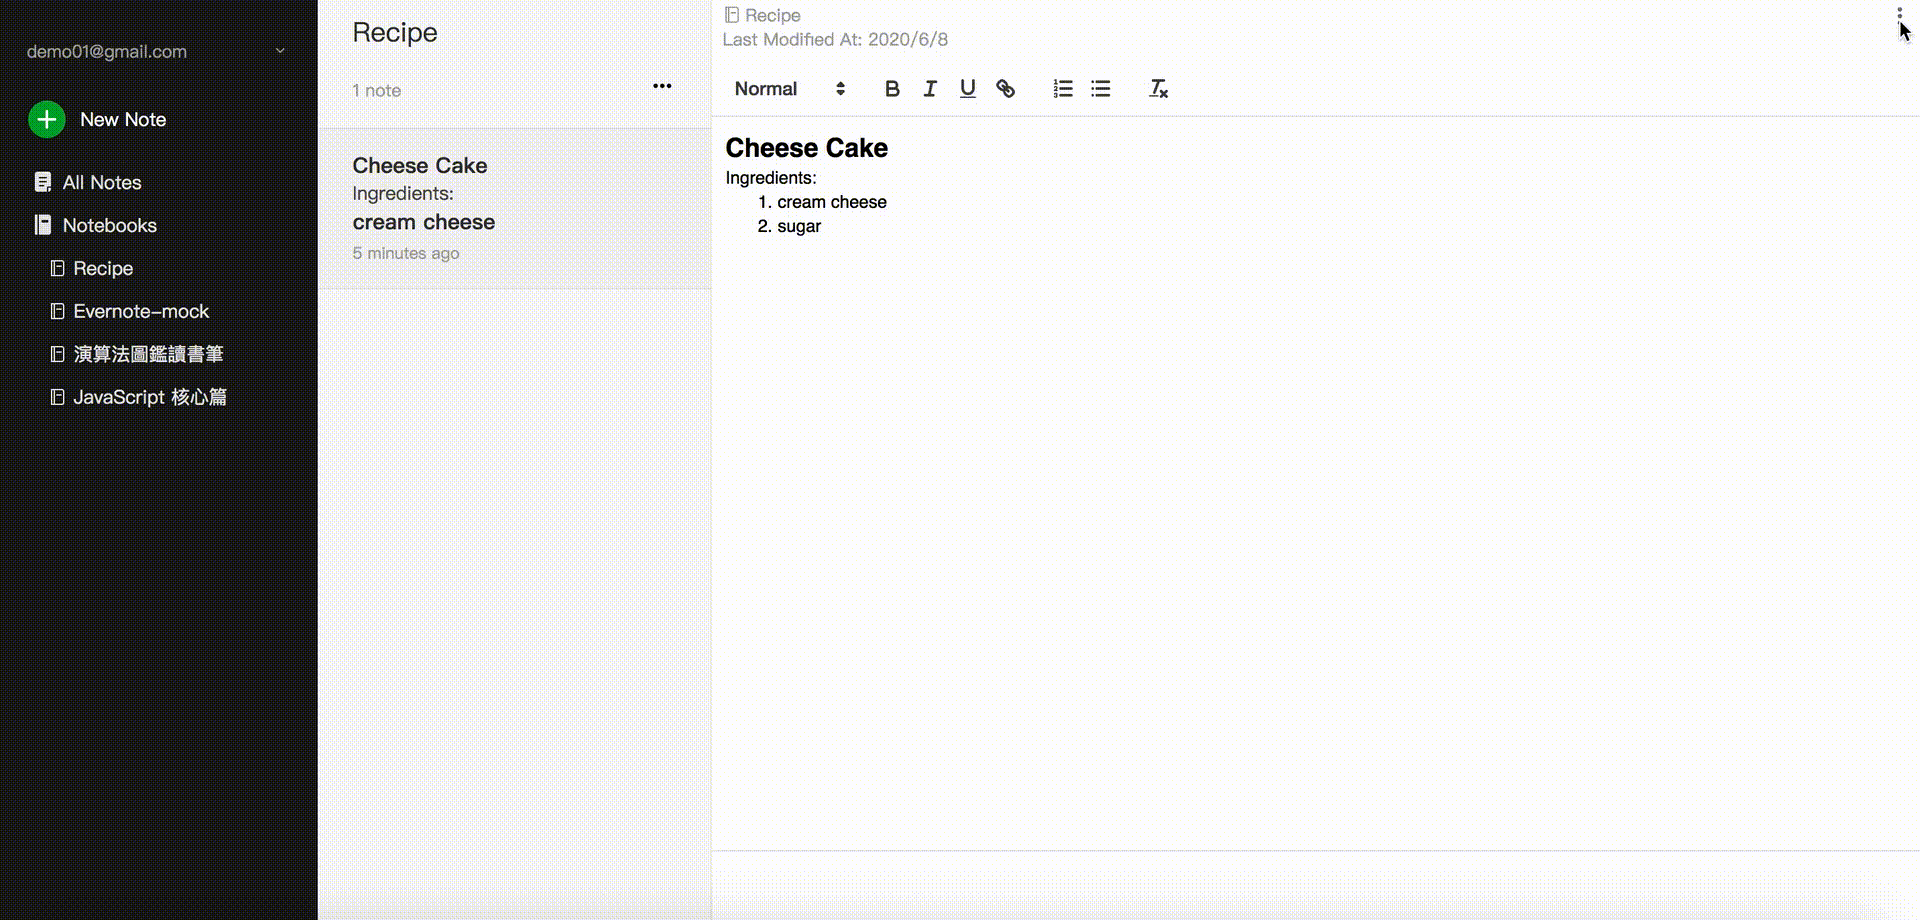Image resolution: width=1920 pixels, height=920 pixels.
Task: Toggle bold formatting
Action: [x=892, y=89]
